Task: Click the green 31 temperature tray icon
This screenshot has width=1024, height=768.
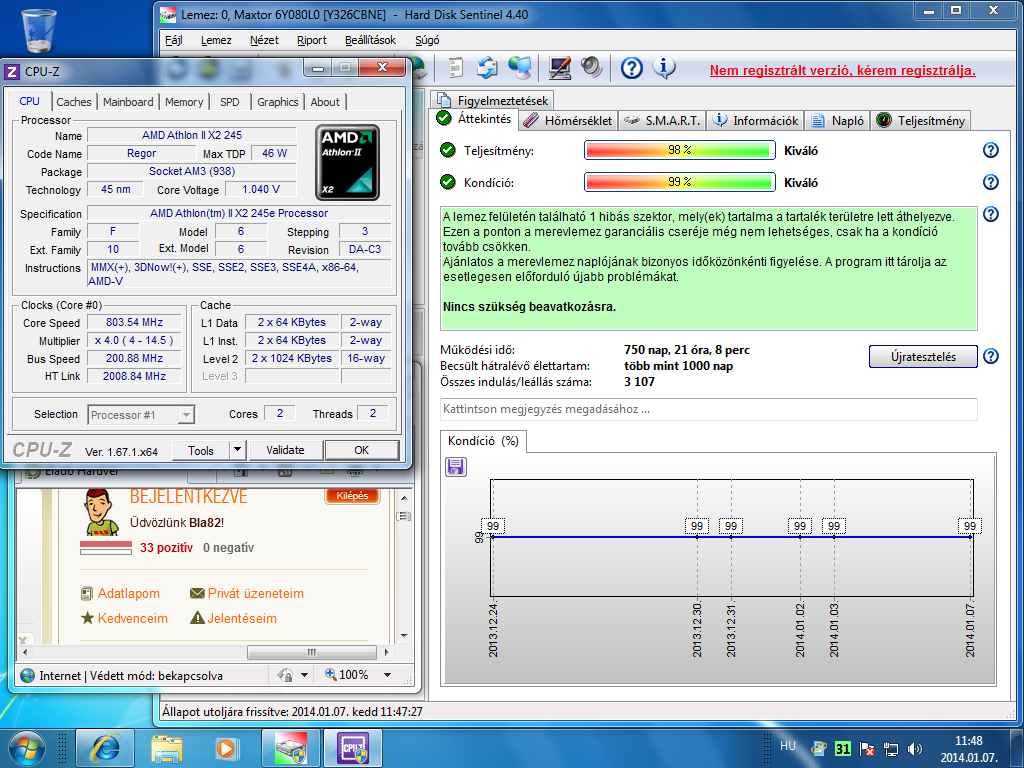Action: click(842, 748)
